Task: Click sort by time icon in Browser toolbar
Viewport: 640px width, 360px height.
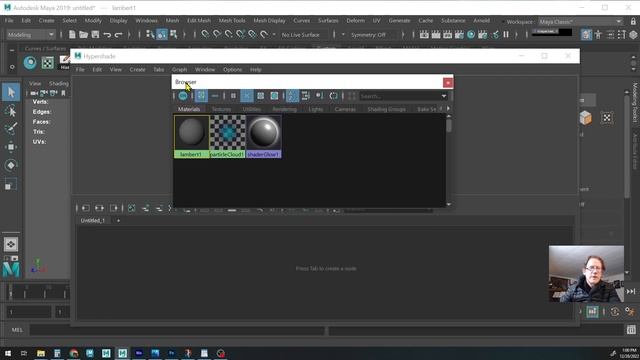Action: 319,96
